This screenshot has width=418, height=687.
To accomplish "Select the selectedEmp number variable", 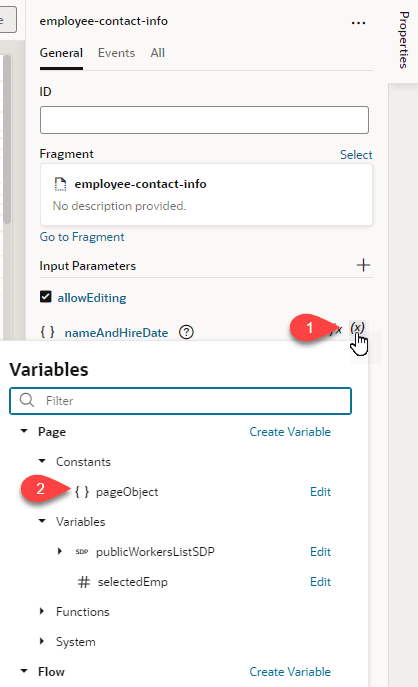I will click(132, 582).
